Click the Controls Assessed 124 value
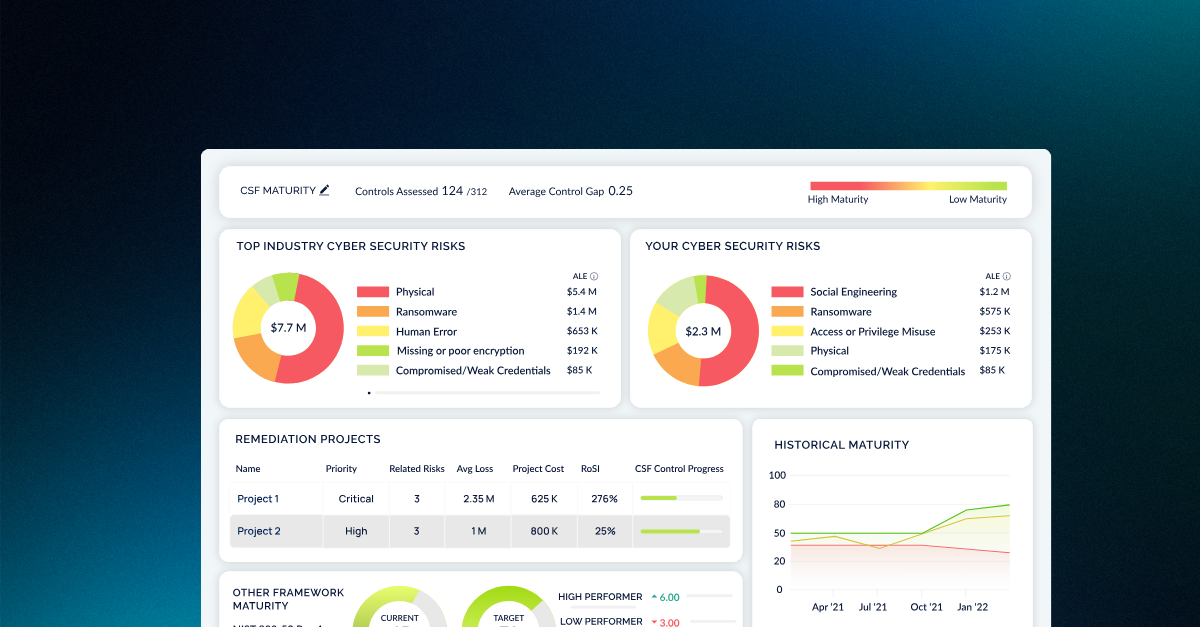This screenshot has width=1200, height=627. [x=452, y=191]
